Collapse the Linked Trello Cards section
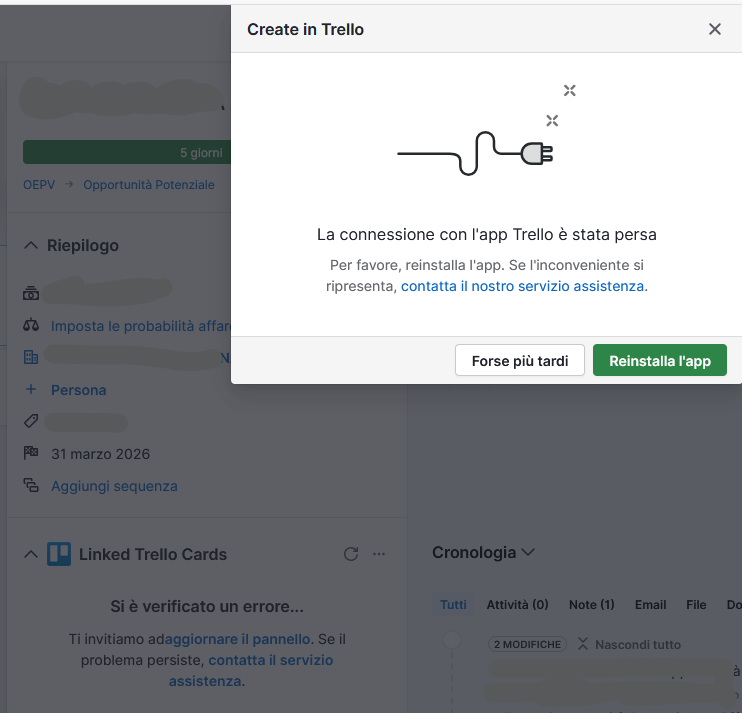 pyautogui.click(x=31, y=554)
